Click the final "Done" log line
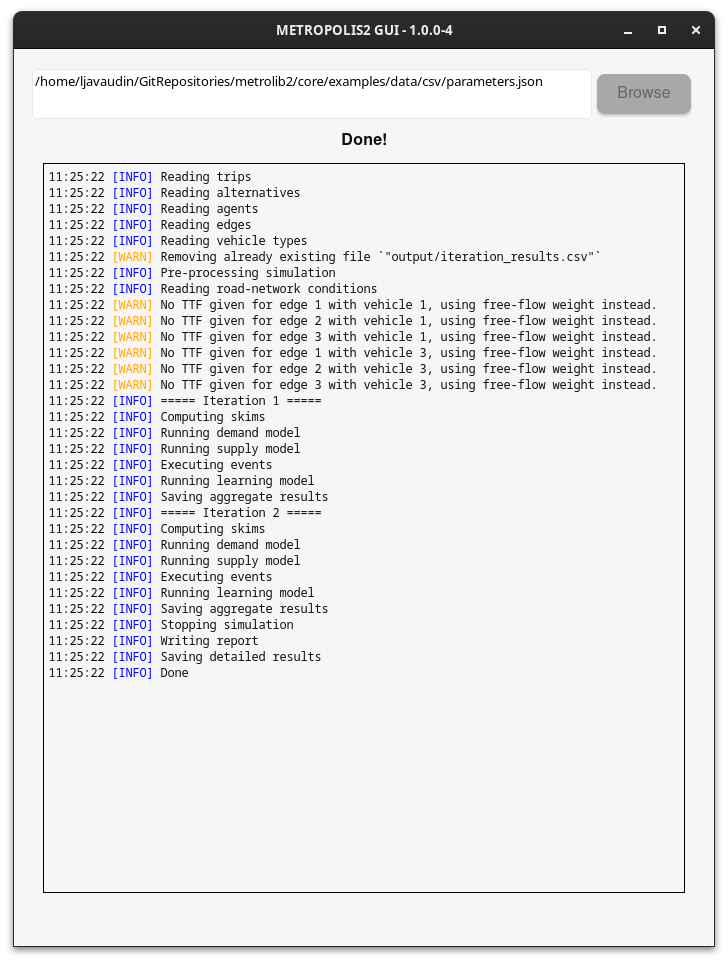The height and width of the screenshot is (963, 728). [x=119, y=673]
